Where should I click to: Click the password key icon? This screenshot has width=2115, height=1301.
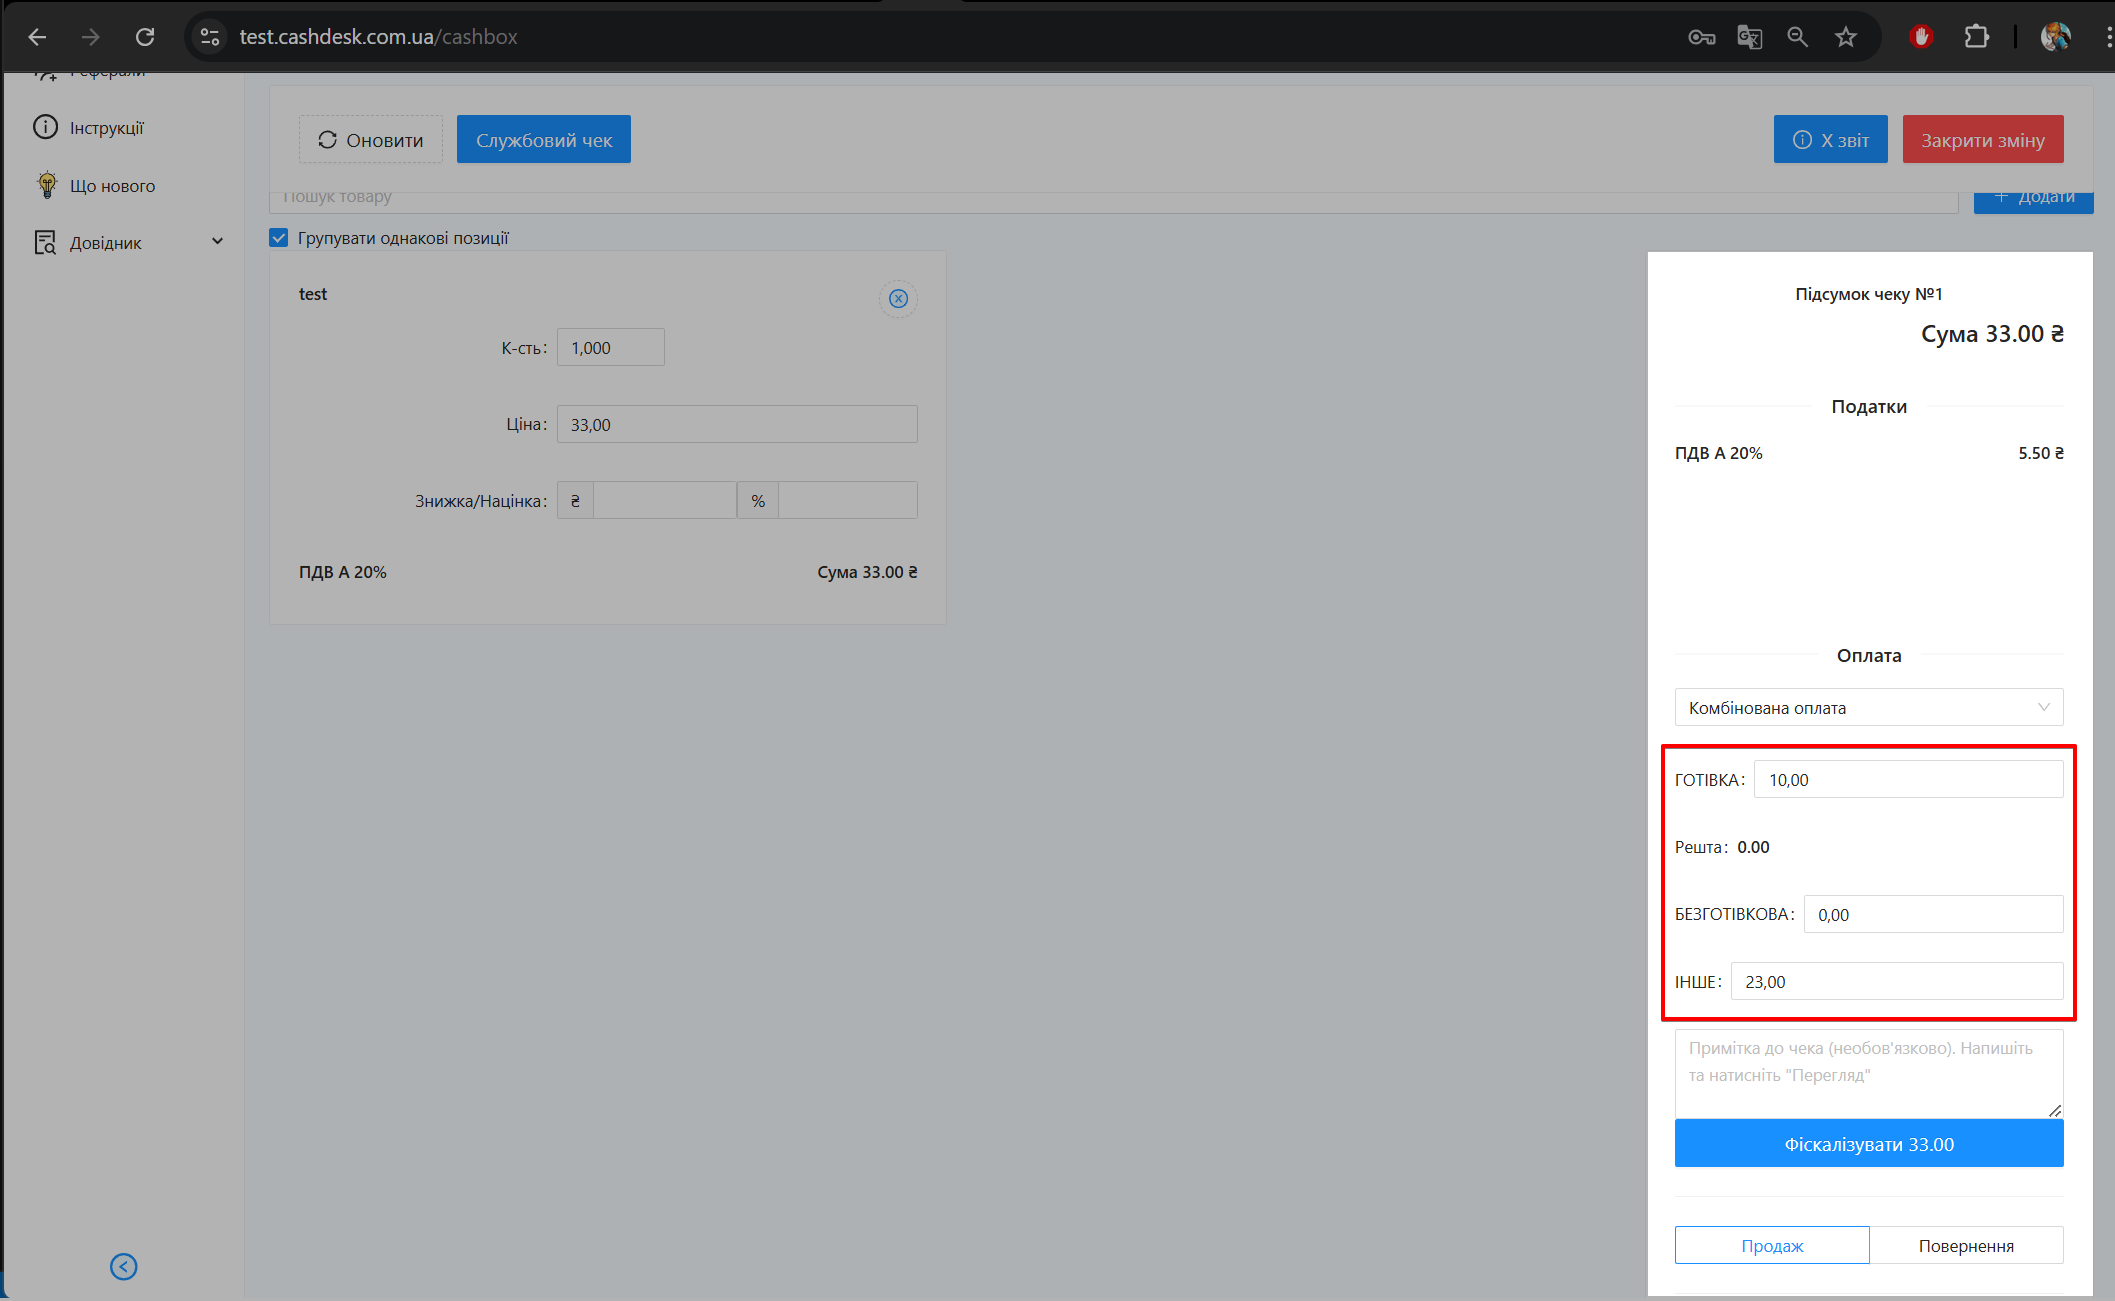point(1701,37)
